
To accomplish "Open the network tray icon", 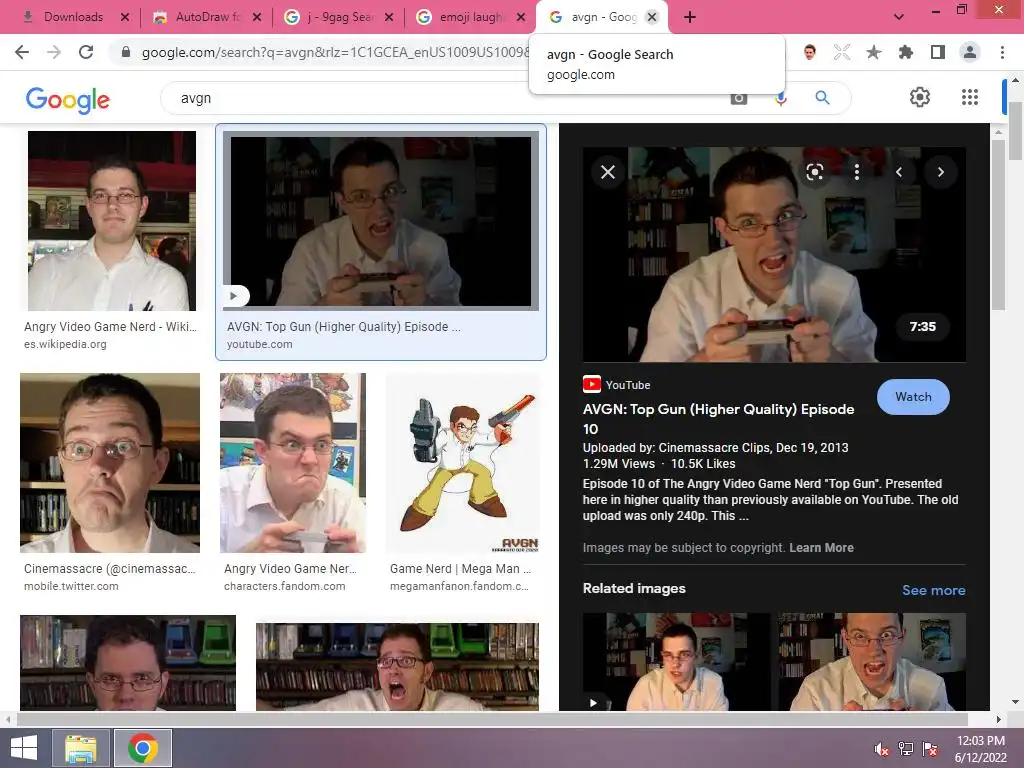I will click(905, 749).
